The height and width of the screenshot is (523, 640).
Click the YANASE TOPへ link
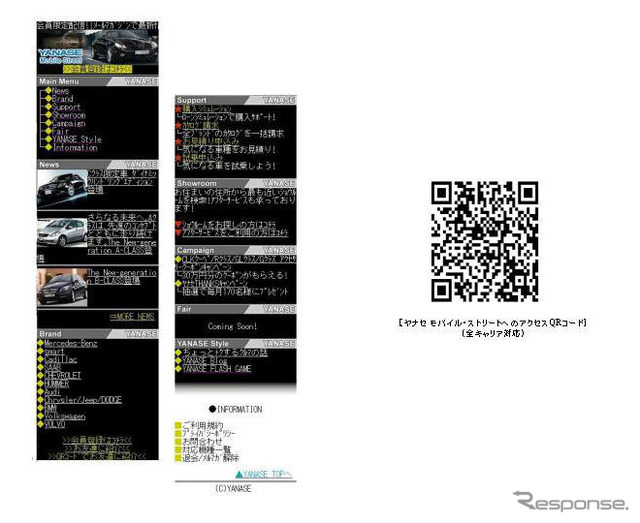point(268,474)
